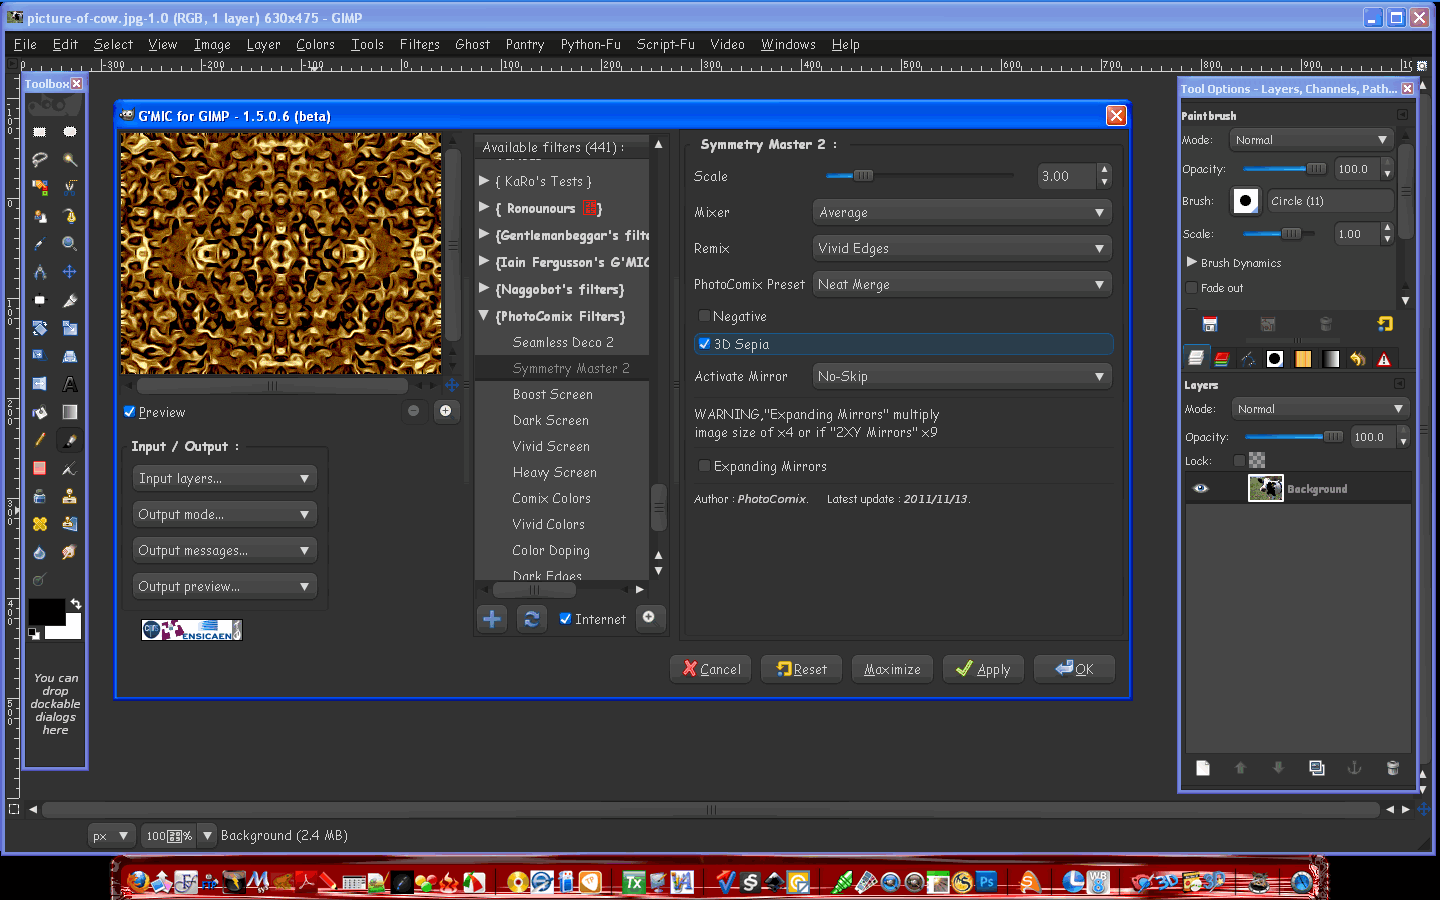Toggle the Internet checkbox
Screen dimensions: 1440x900
[x=565, y=619]
